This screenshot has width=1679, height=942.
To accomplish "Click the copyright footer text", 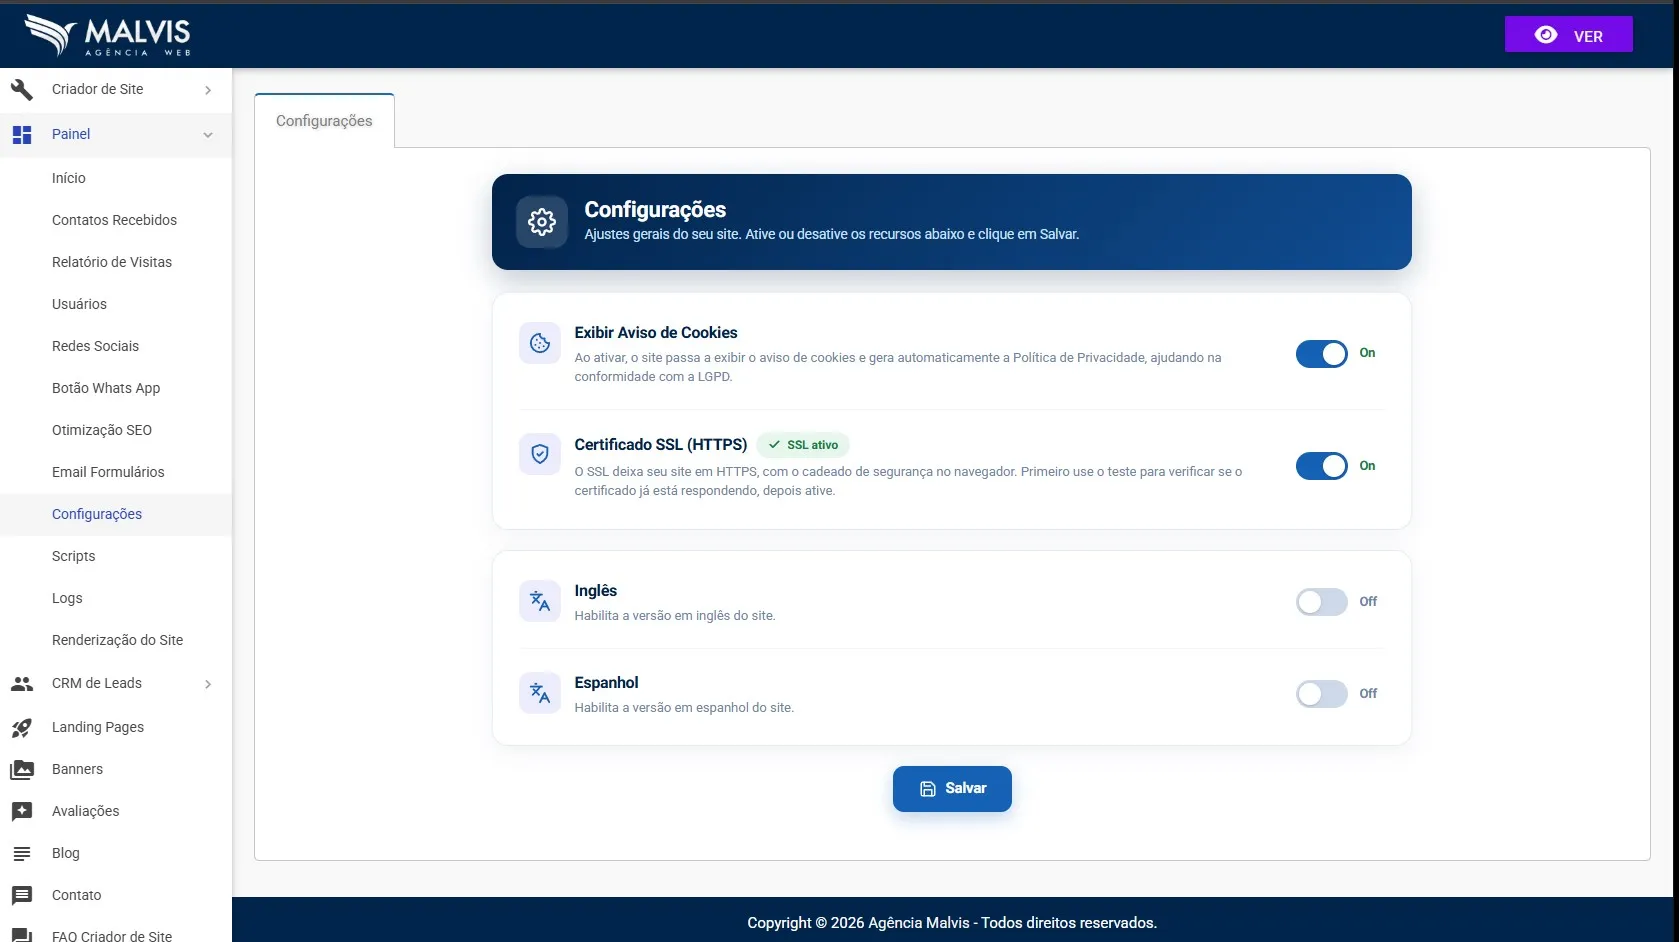I will pos(952,923).
